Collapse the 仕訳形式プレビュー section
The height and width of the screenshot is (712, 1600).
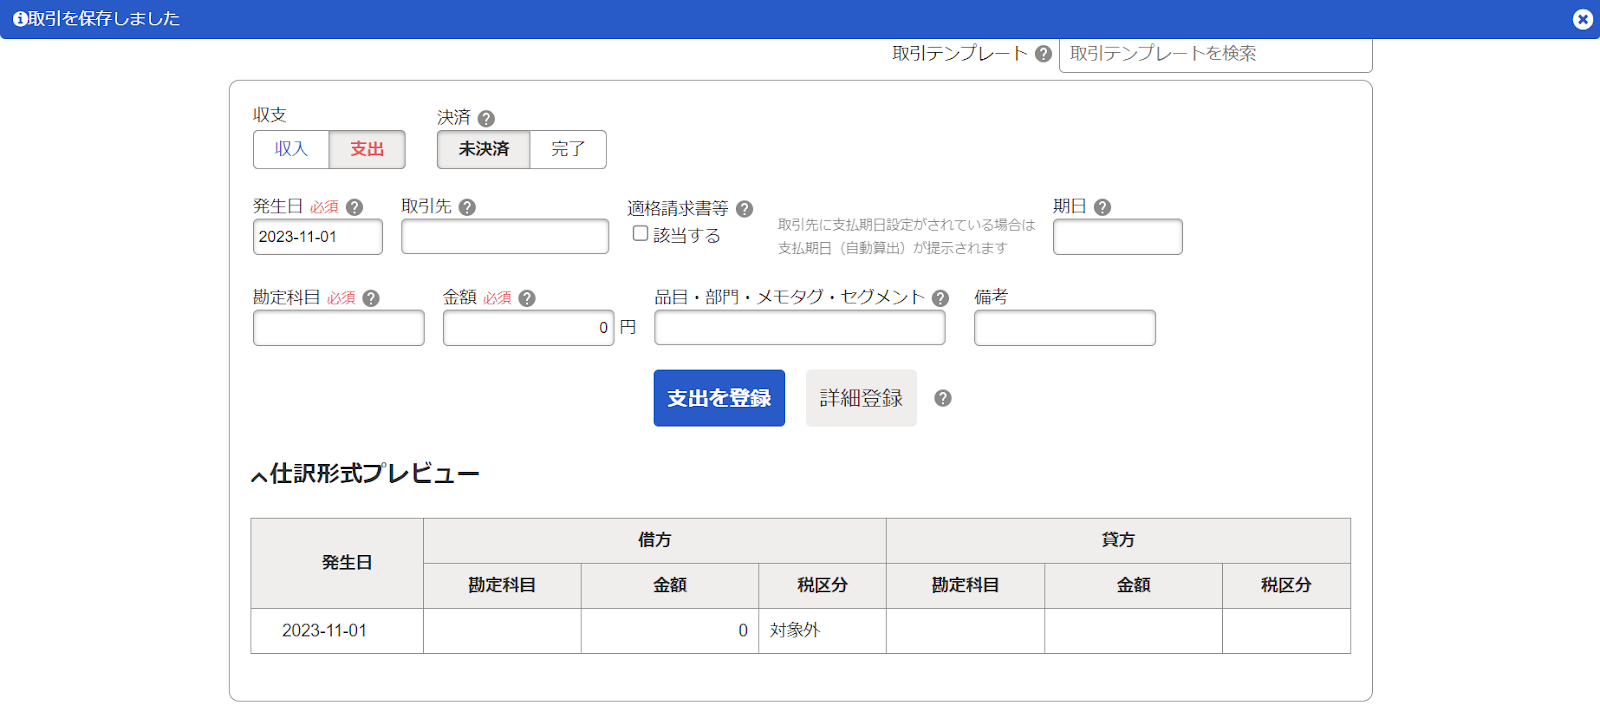click(x=365, y=474)
